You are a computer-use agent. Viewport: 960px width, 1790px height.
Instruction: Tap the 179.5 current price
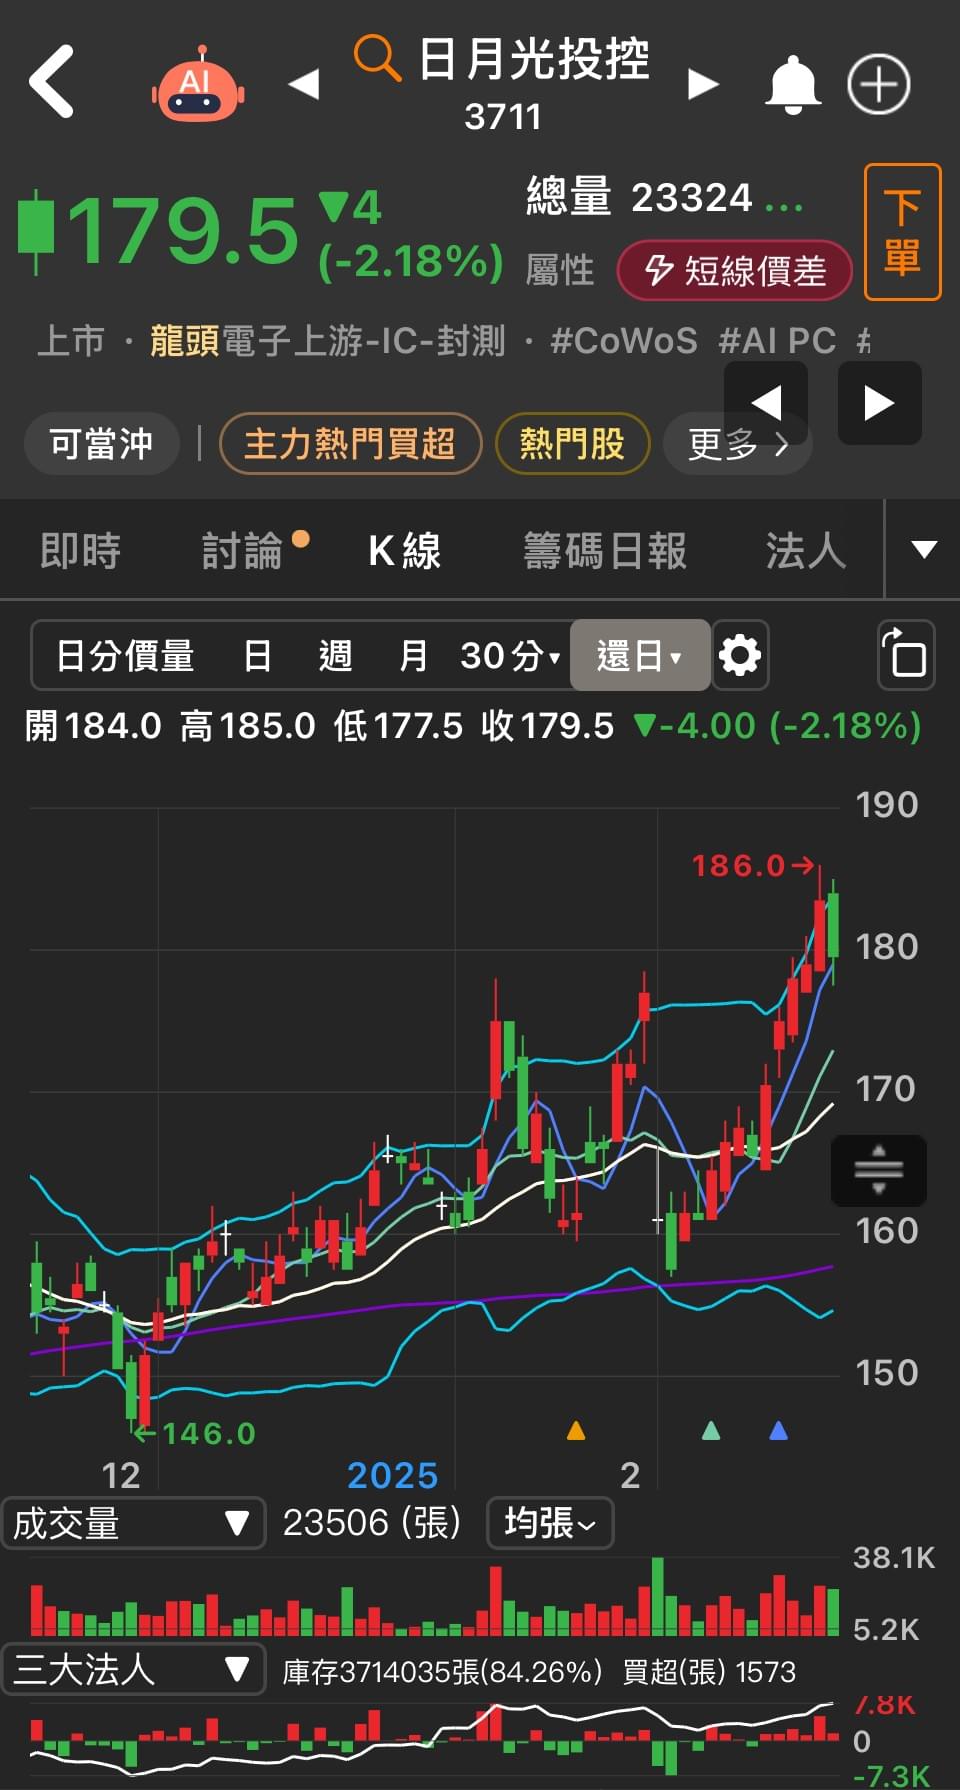click(184, 230)
